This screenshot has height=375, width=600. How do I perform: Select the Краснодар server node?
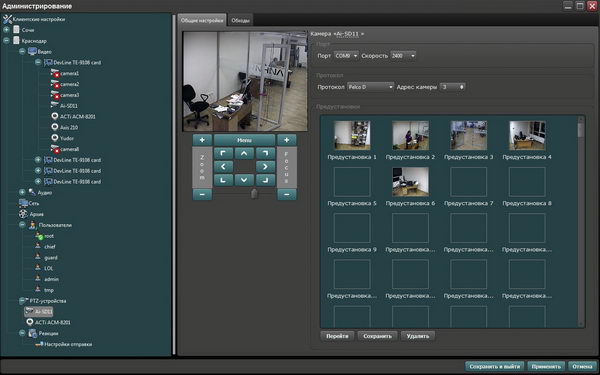(x=34, y=41)
